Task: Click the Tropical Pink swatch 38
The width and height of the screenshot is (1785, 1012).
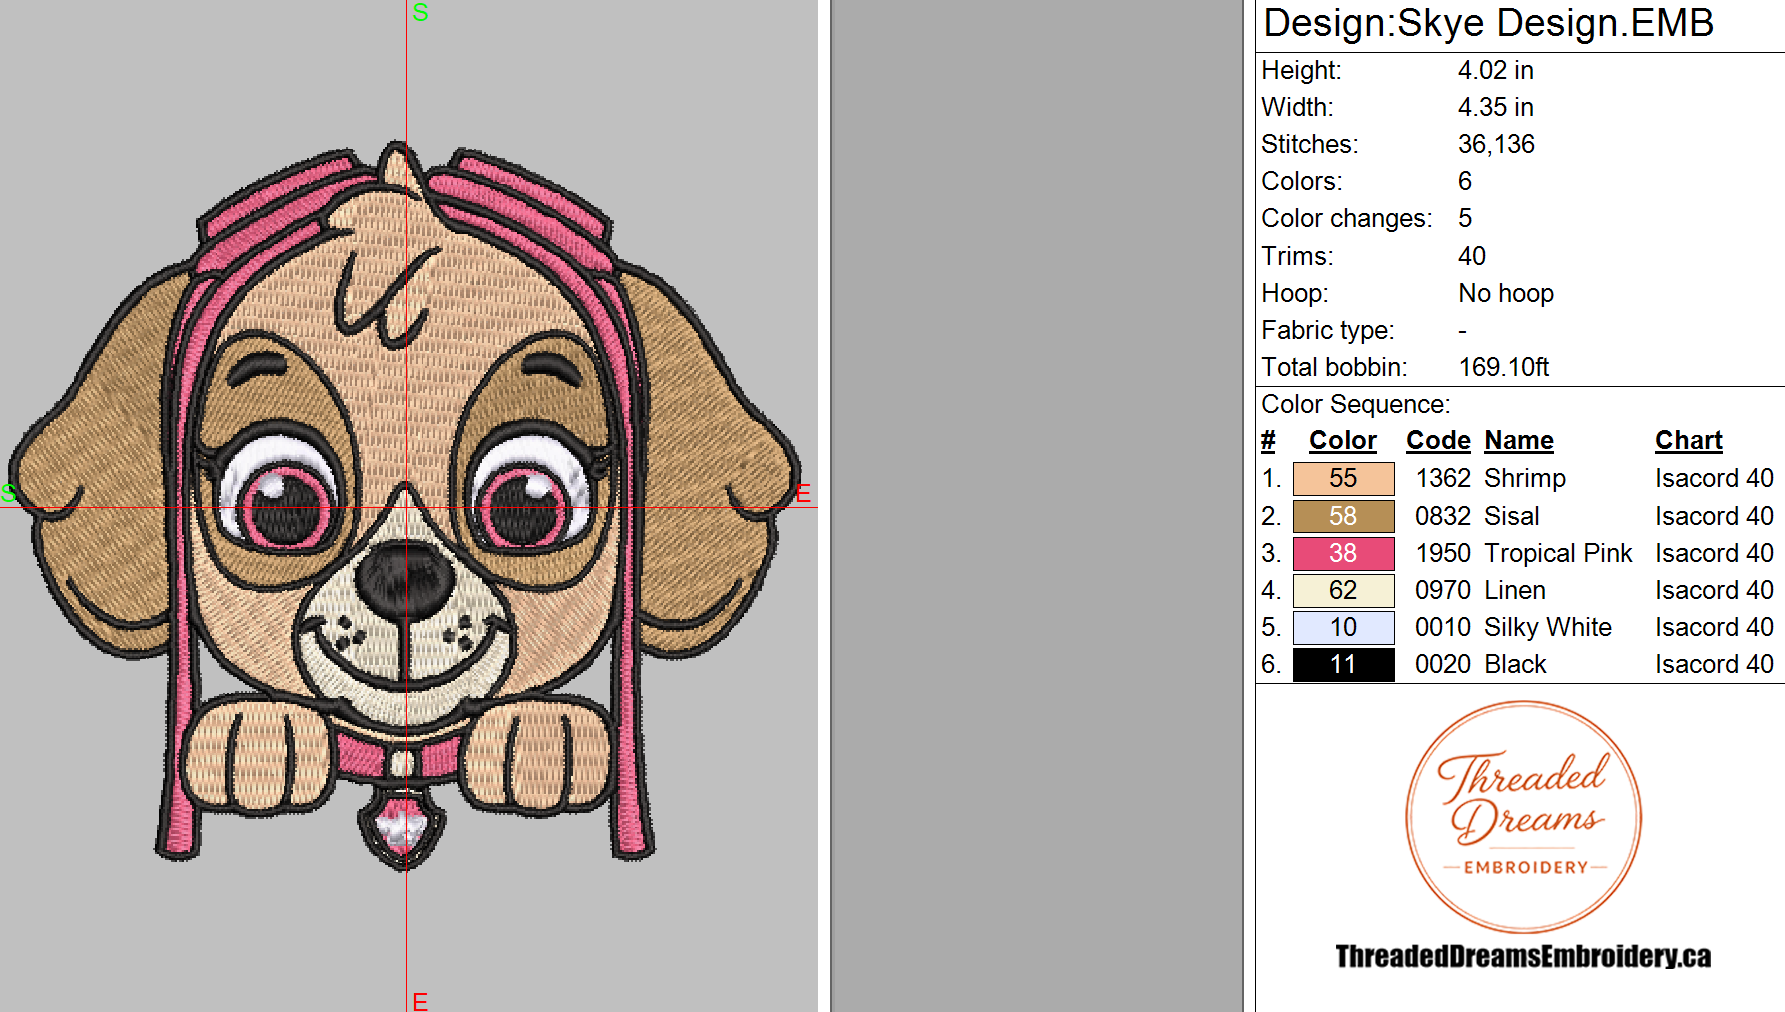Action: (x=1343, y=553)
